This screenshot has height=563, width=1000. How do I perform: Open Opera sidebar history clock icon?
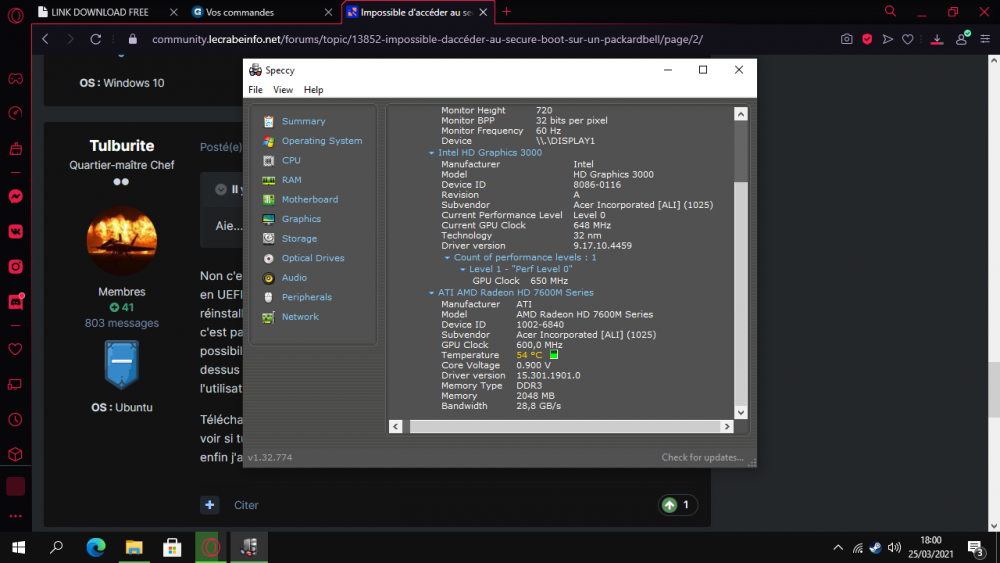click(x=15, y=420)
